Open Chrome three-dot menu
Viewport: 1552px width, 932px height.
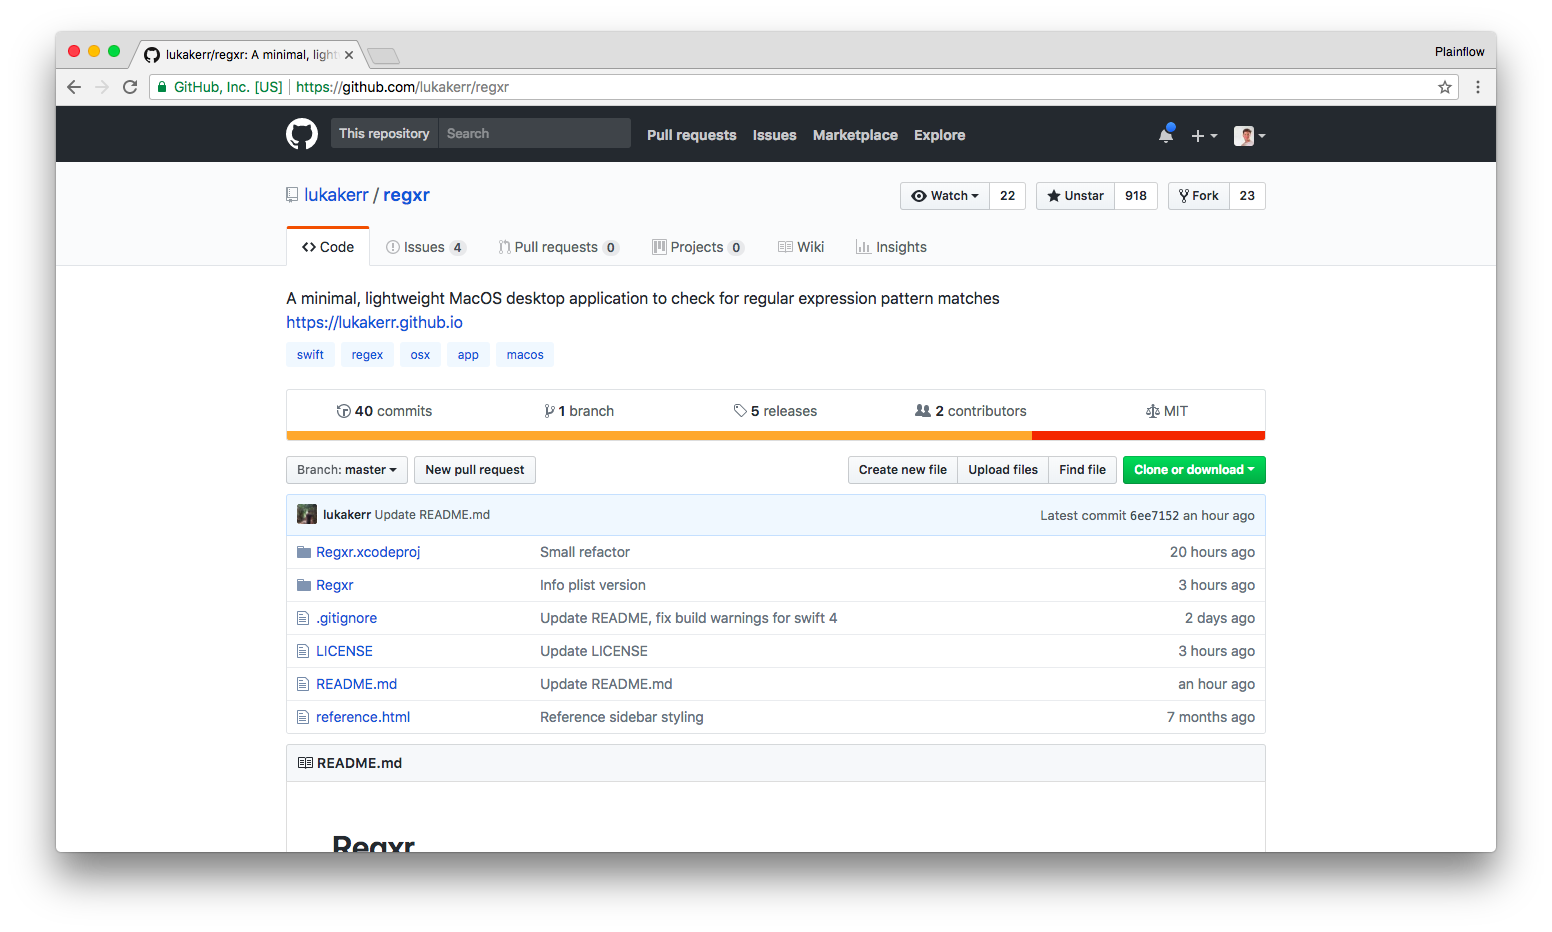pos(1478,87)
